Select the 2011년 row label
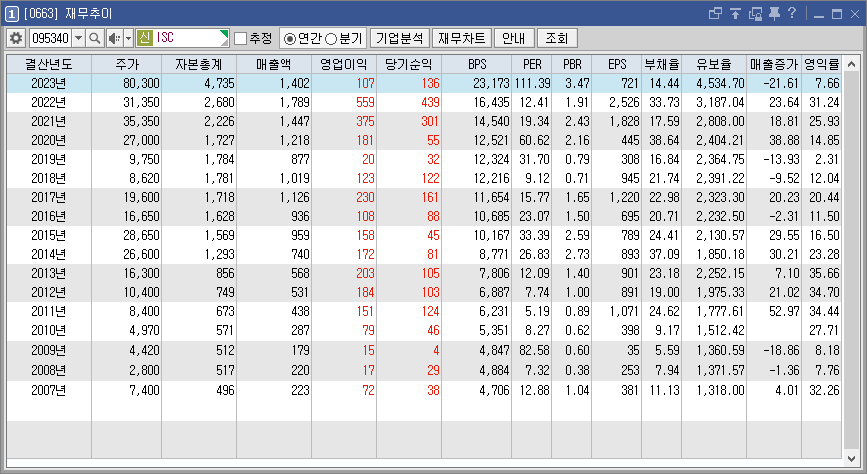Screen dimensions: 867x474 [49, 311]
